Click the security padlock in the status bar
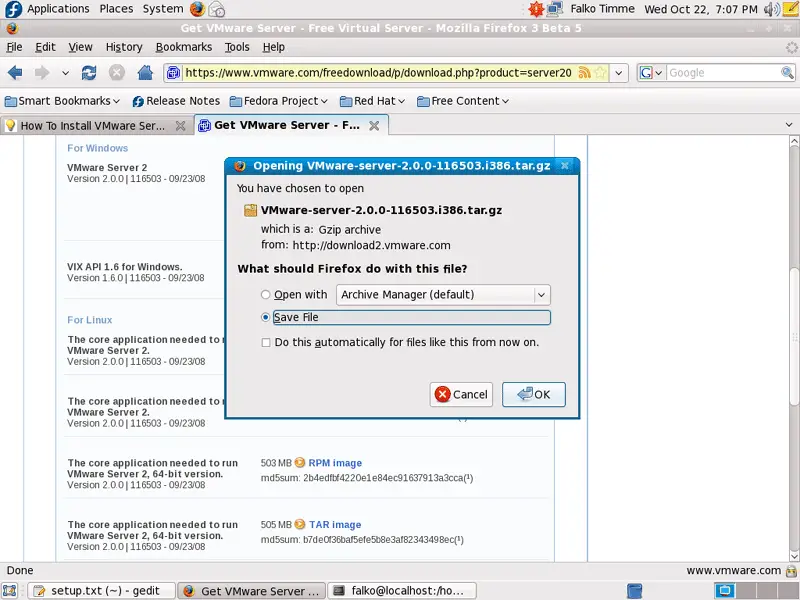800x600 pixels. (x=791, y=571)
